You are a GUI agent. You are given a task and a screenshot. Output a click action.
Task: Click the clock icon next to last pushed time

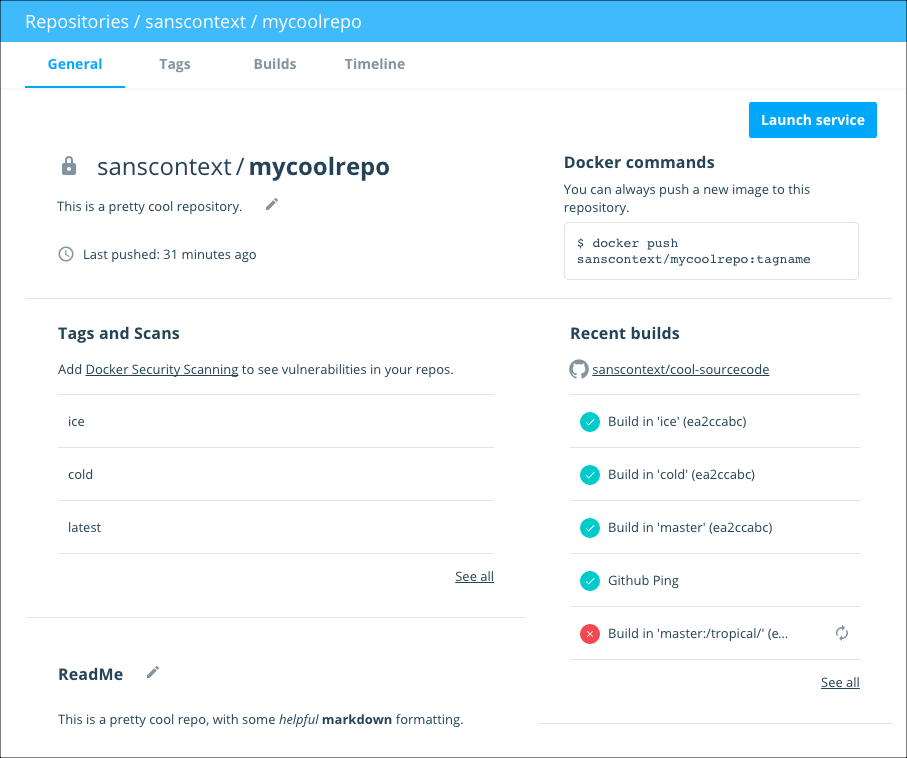pos(66,254)
